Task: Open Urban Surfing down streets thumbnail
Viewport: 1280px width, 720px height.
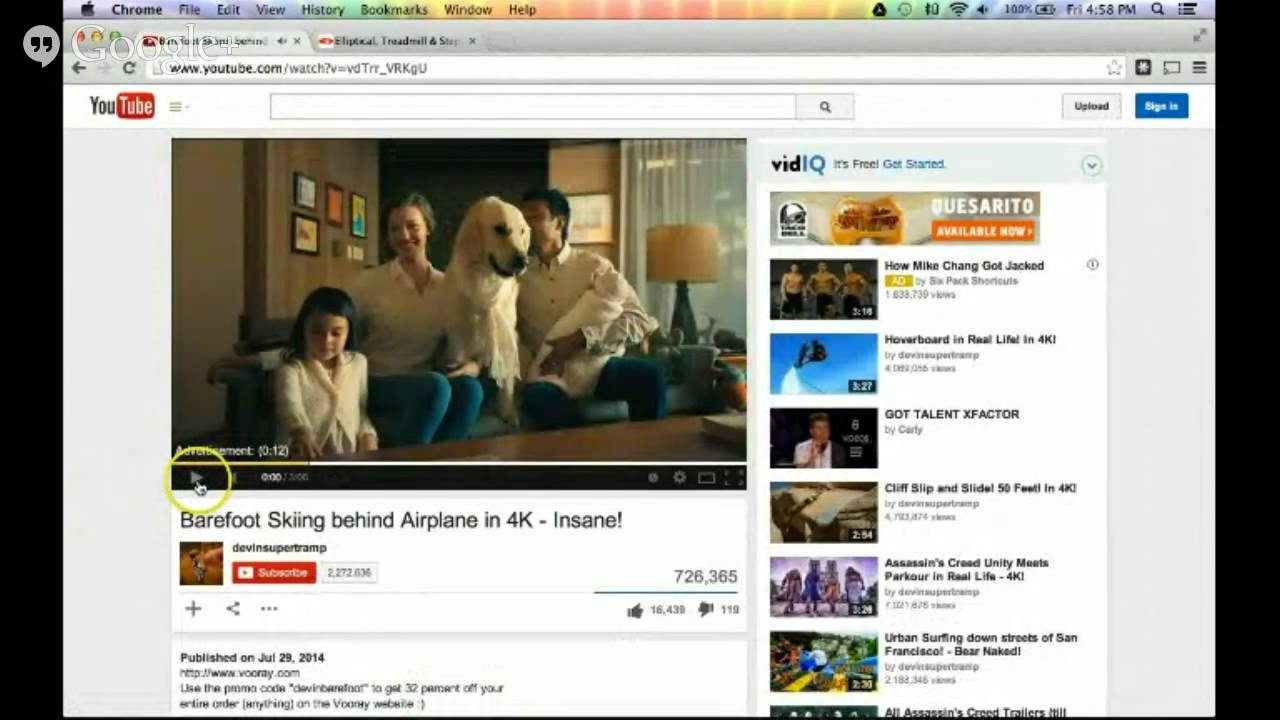Action: click(823, 661)
